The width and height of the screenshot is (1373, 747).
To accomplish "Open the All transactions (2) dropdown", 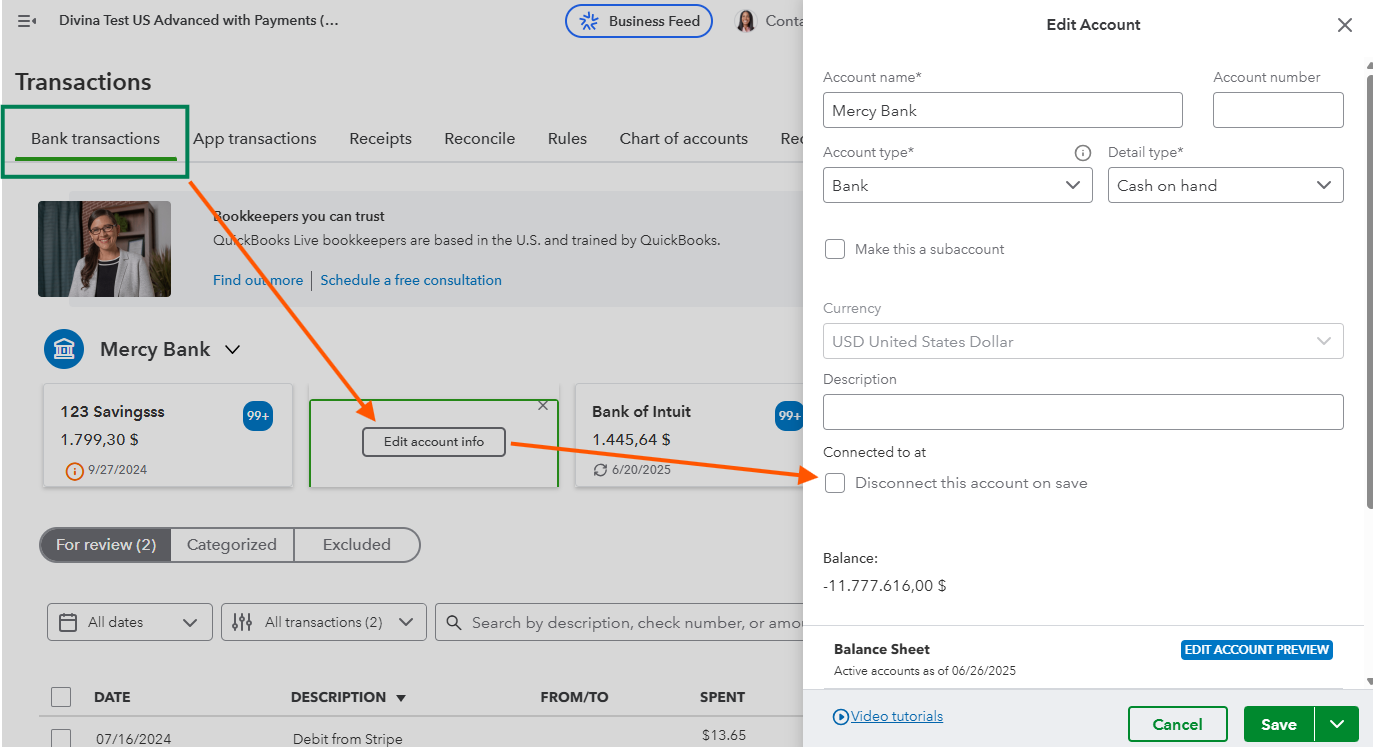I will (324, 622).
